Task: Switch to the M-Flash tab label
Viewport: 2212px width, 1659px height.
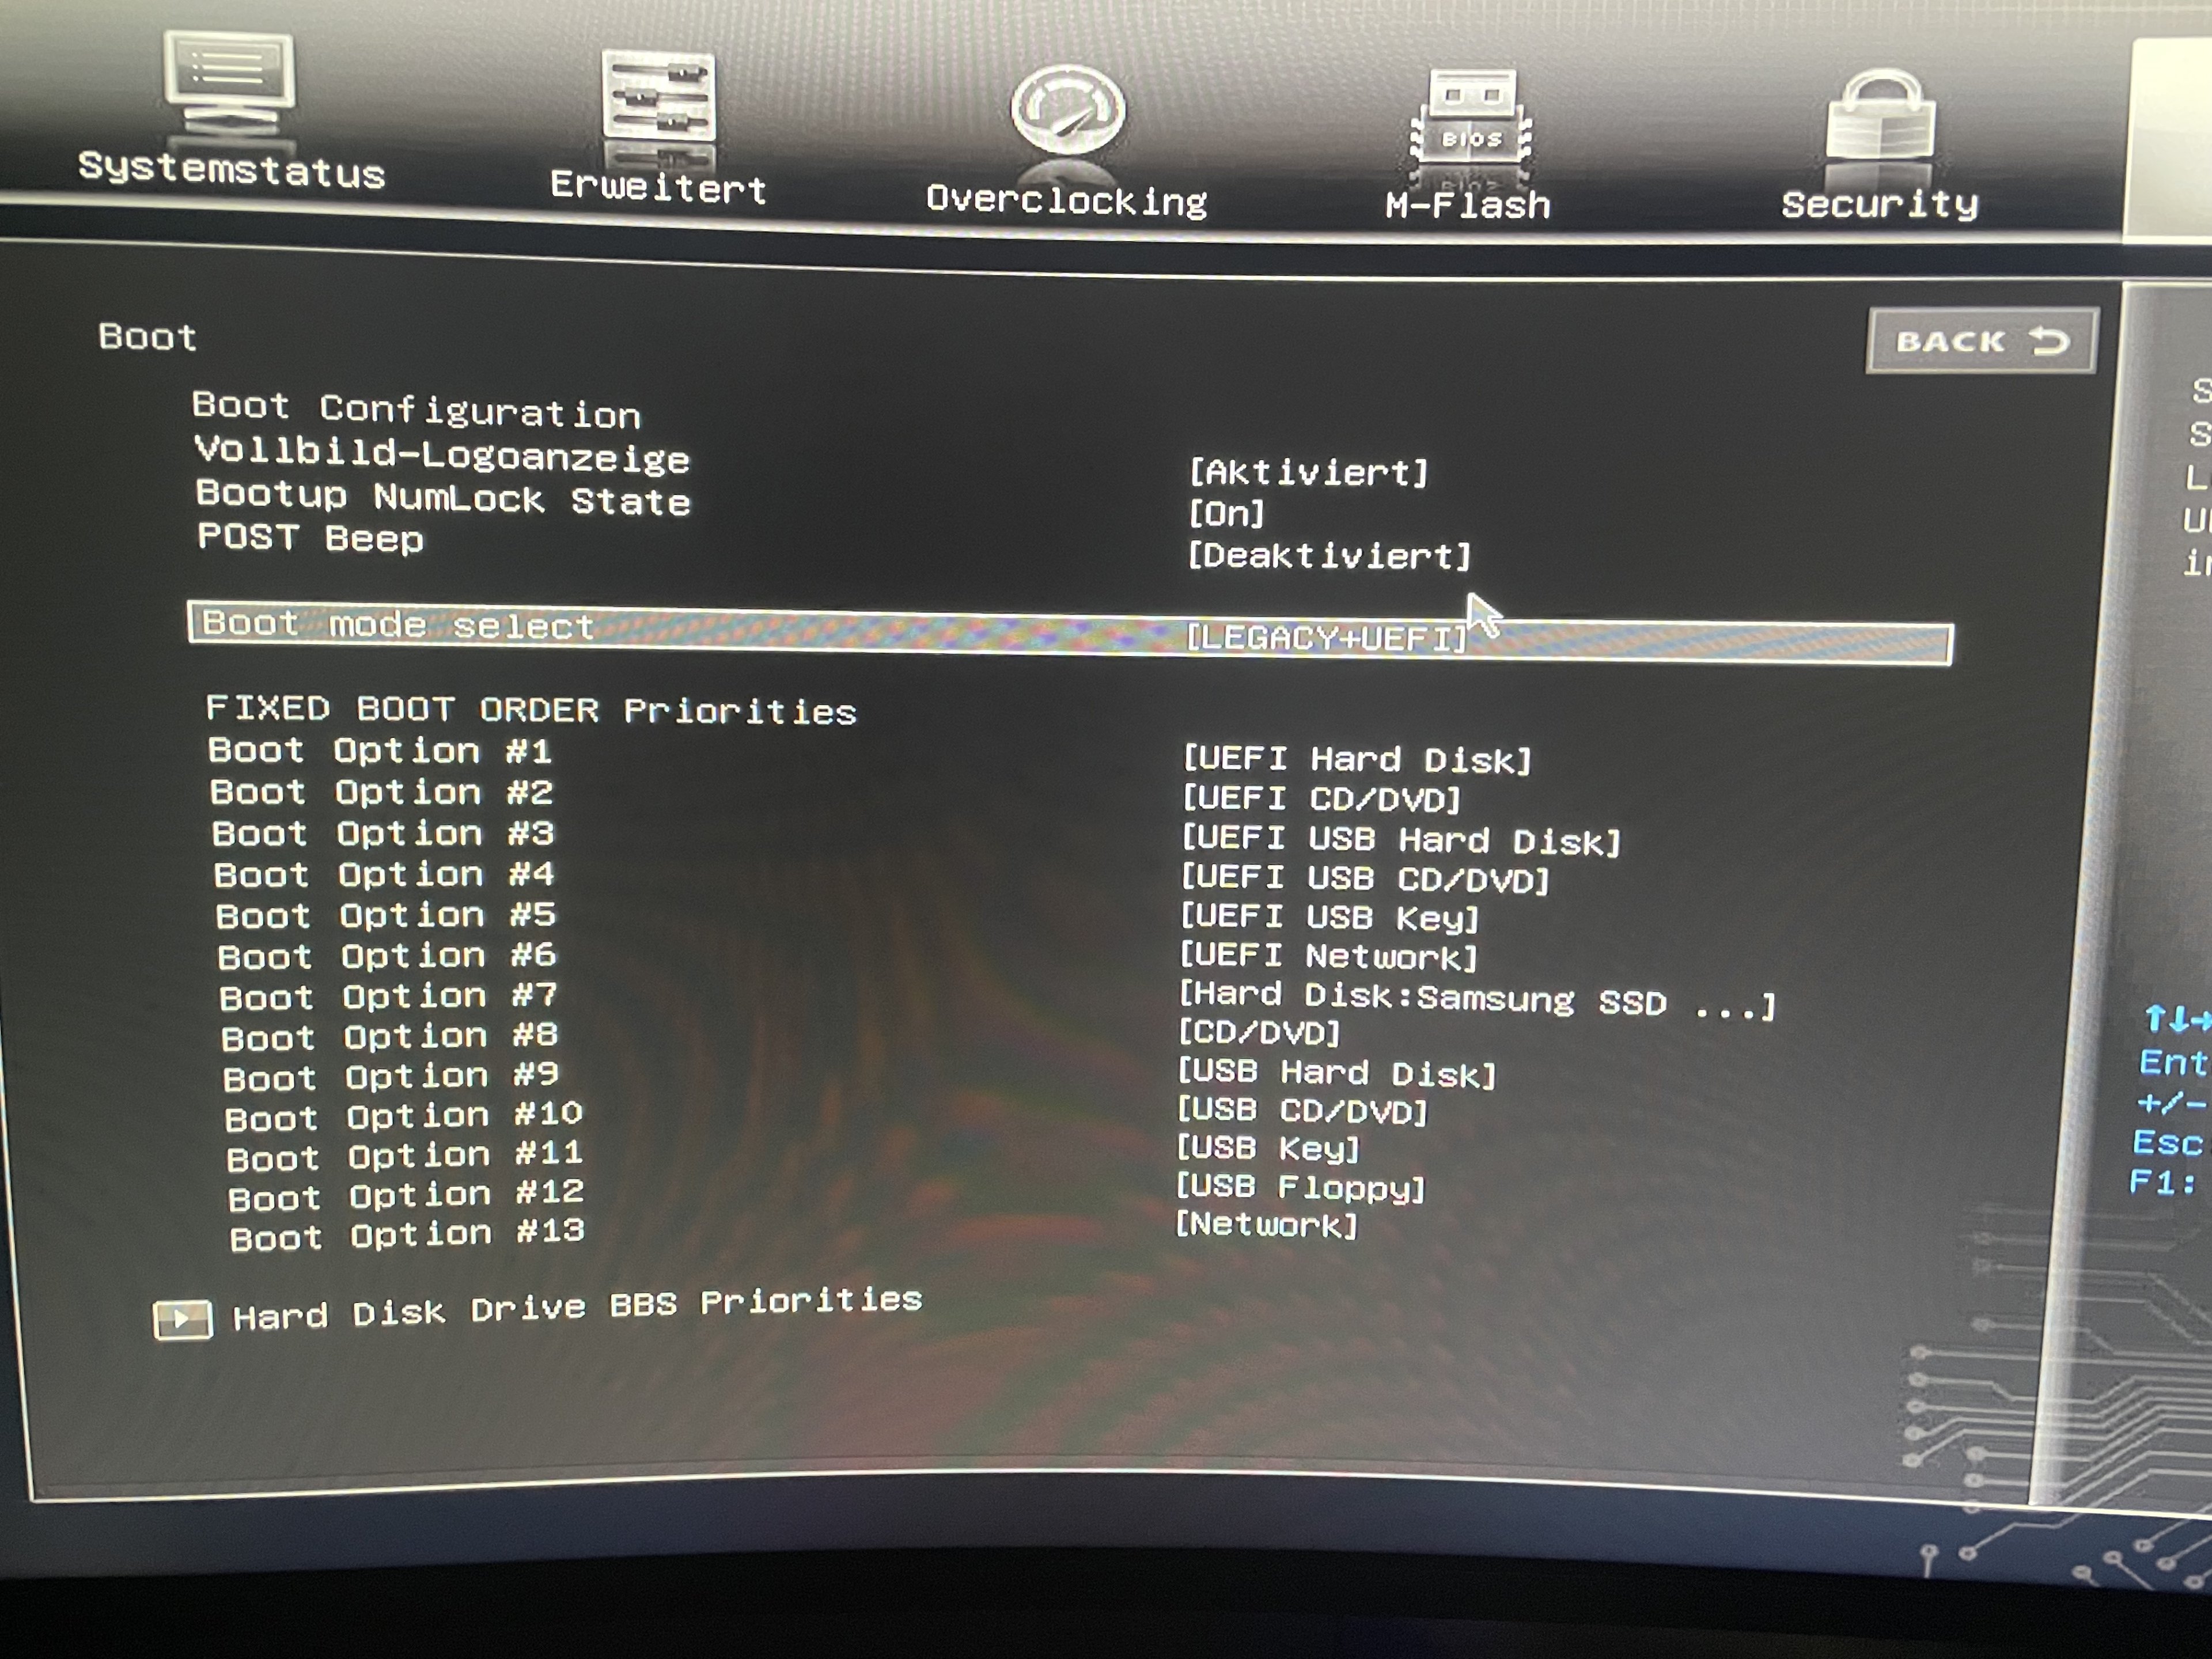Action: (x=1467, y=205)
